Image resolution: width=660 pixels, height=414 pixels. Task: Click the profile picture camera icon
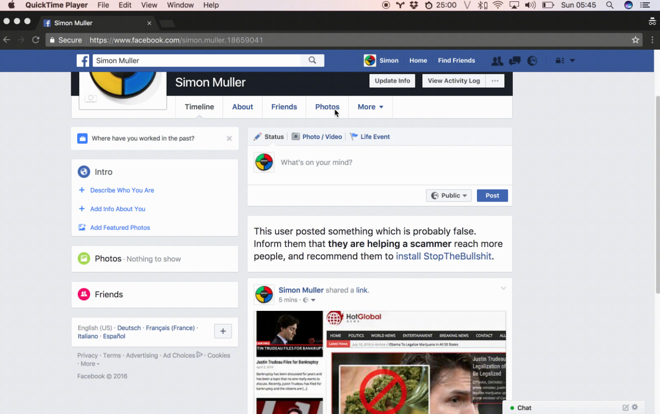(90, 98)
